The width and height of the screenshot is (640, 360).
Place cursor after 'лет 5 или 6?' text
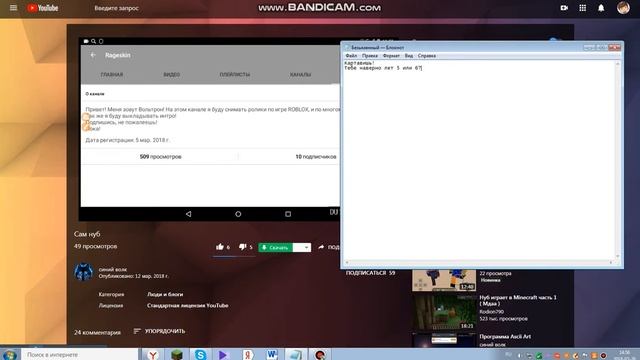(x=422, y=68)
